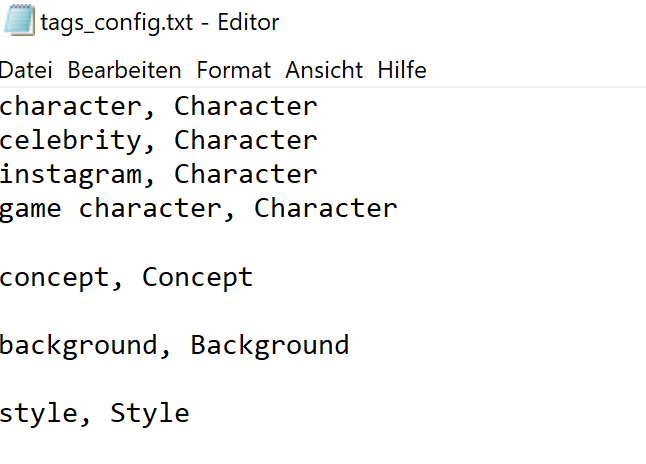646x464 pixels.
Task: Click "Character" on the game character line
Action: pyautogui.click(x=326, y=208)
